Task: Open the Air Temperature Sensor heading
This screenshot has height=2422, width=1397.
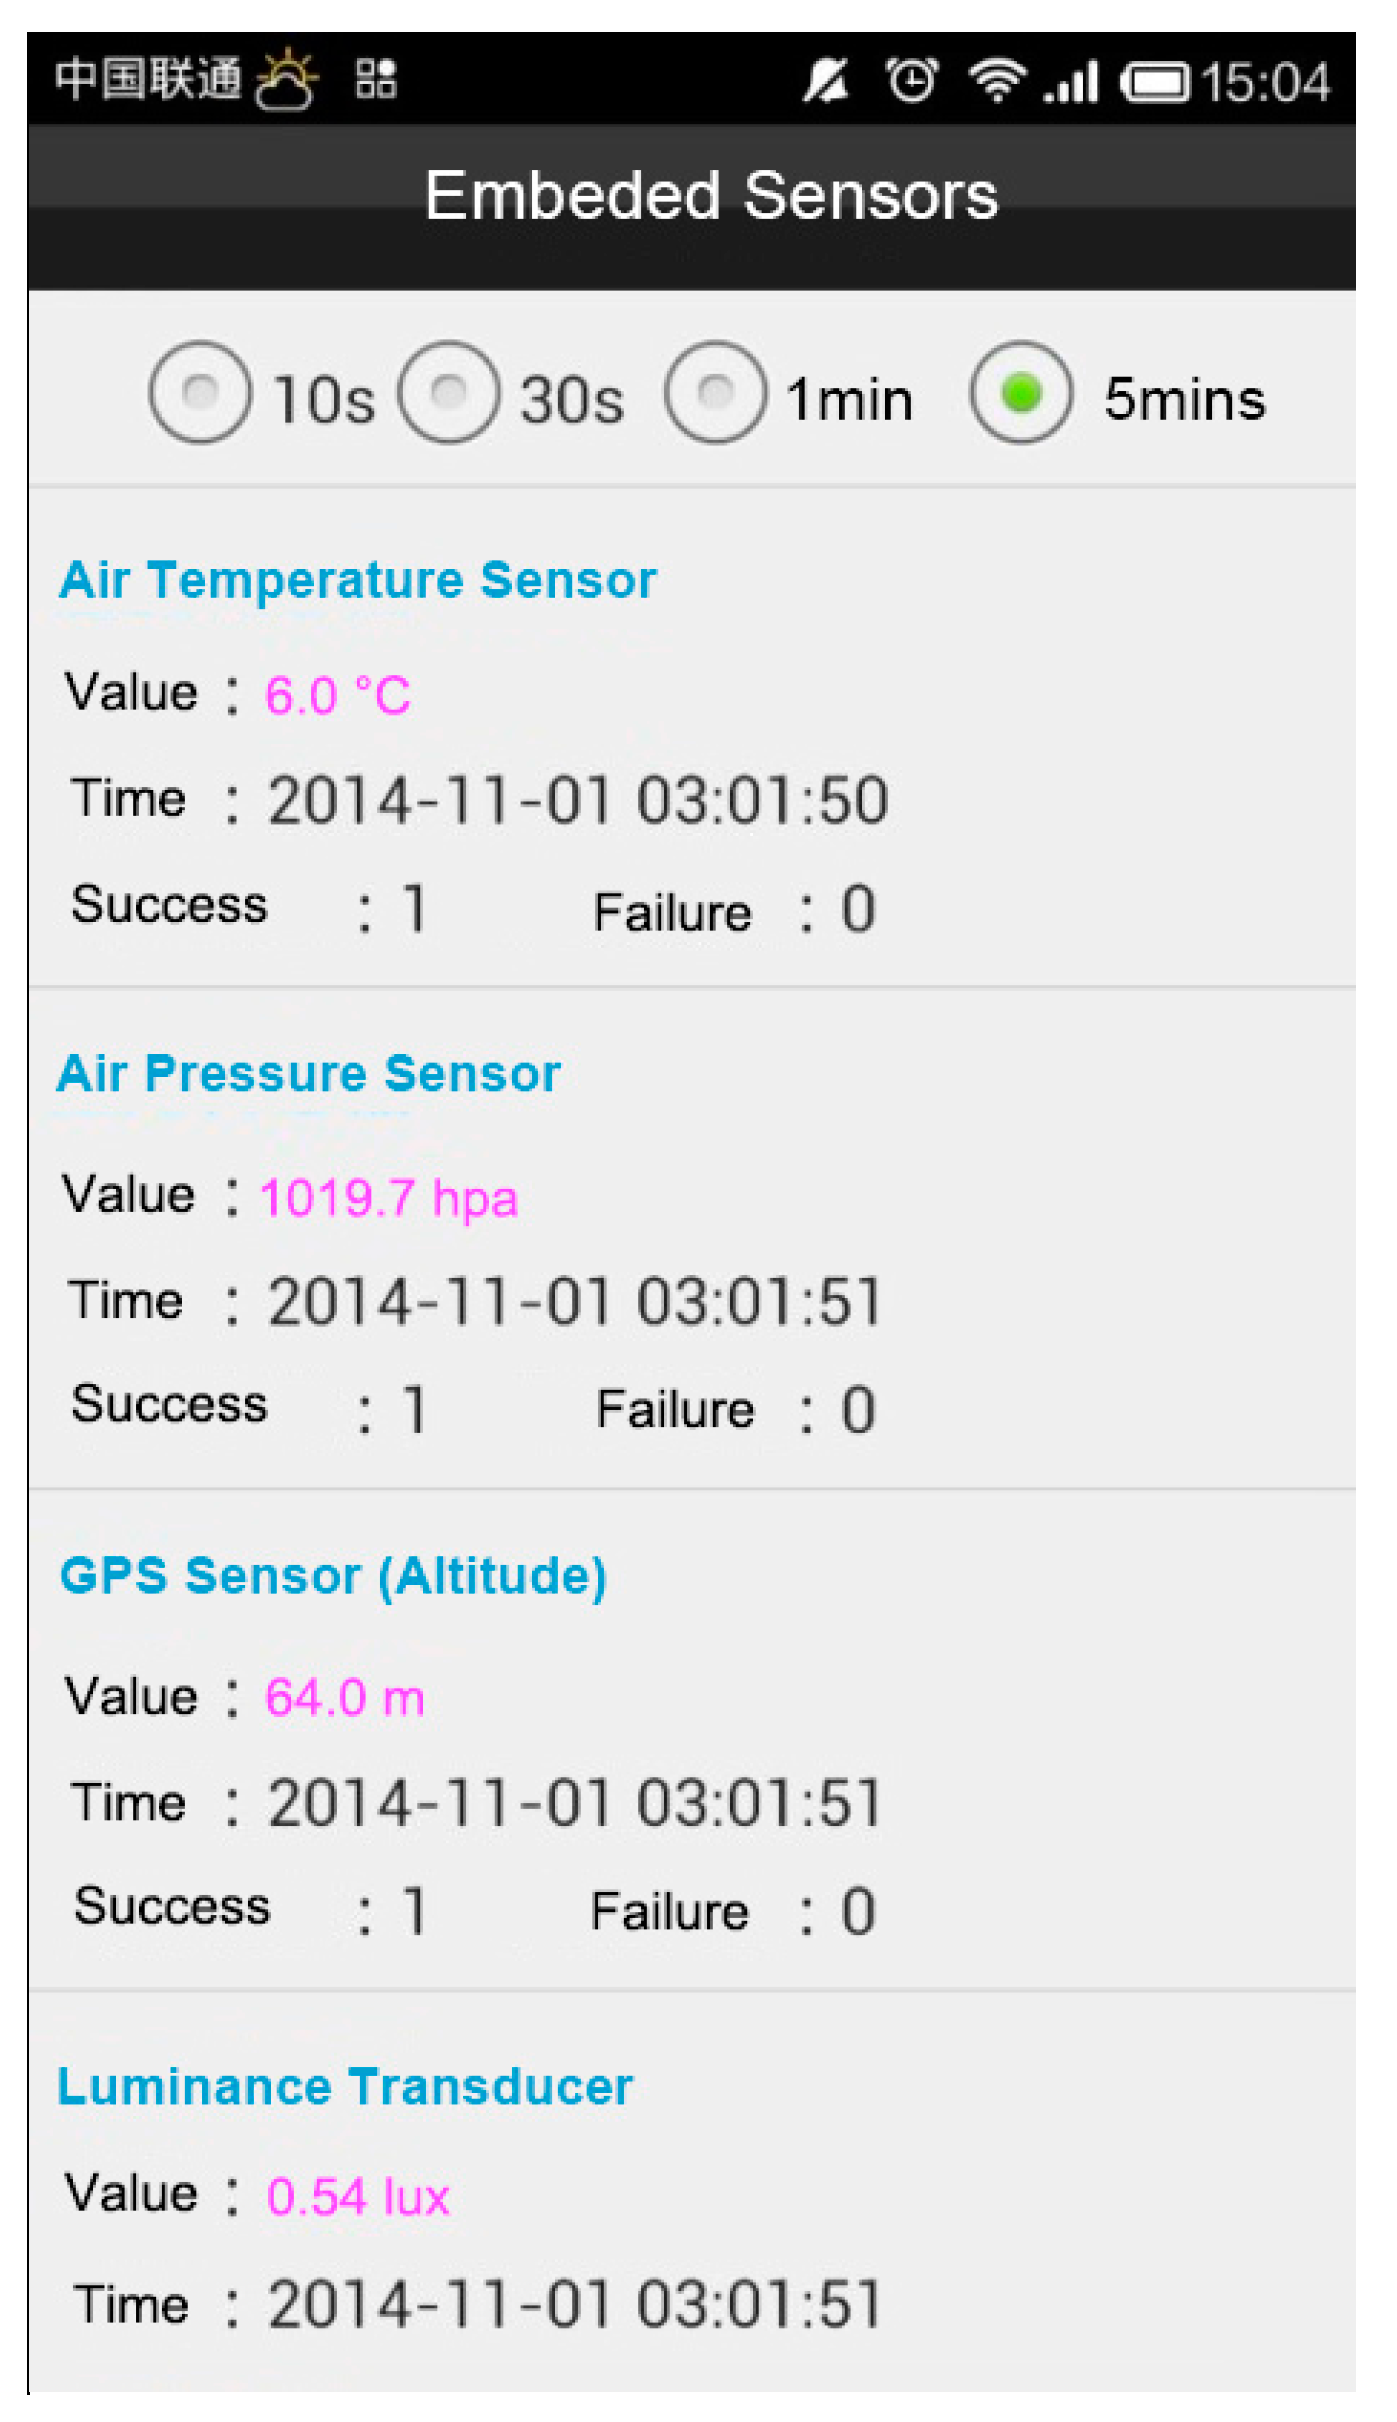Action: (x=358, y=580)
